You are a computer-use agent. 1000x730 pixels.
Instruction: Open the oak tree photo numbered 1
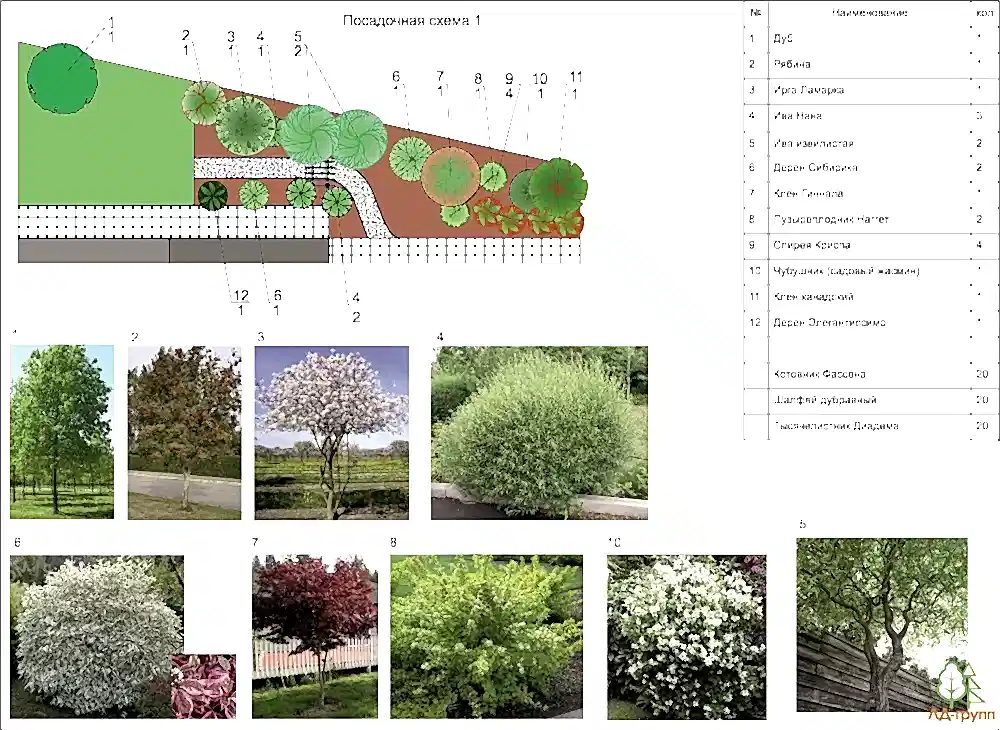(61, 431)
